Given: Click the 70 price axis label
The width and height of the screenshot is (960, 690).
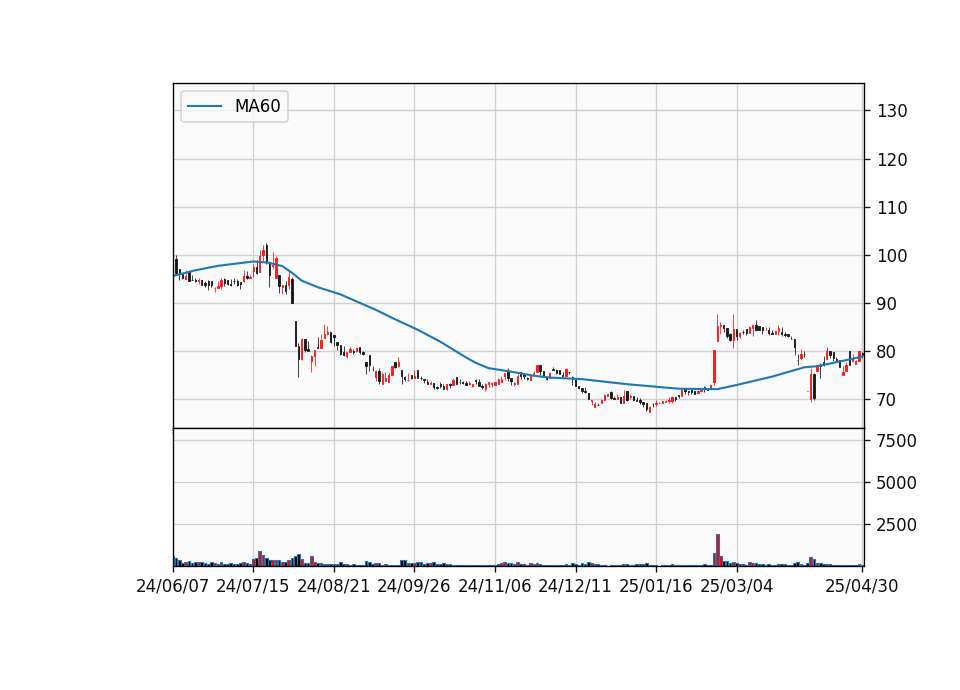Looking at the screenshot, I should click(x=887, y=400).
